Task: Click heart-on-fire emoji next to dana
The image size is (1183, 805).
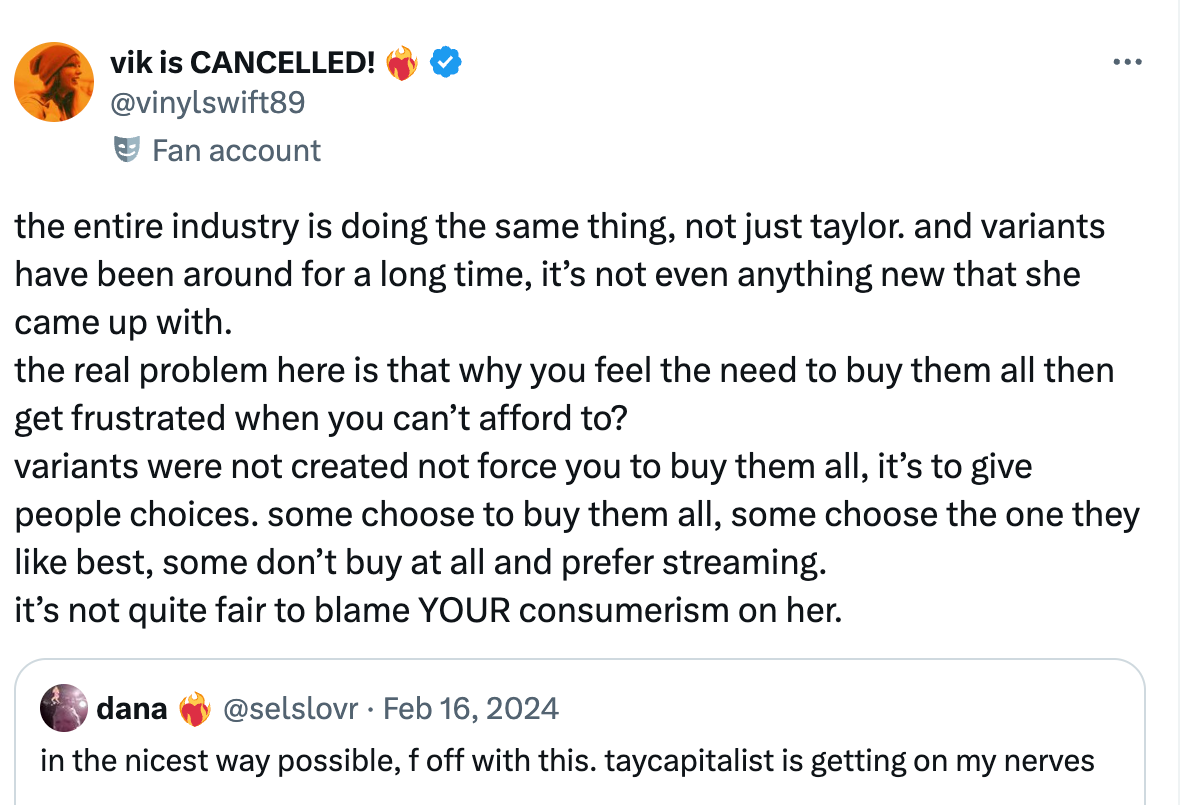Action: (x=193, y=710)
